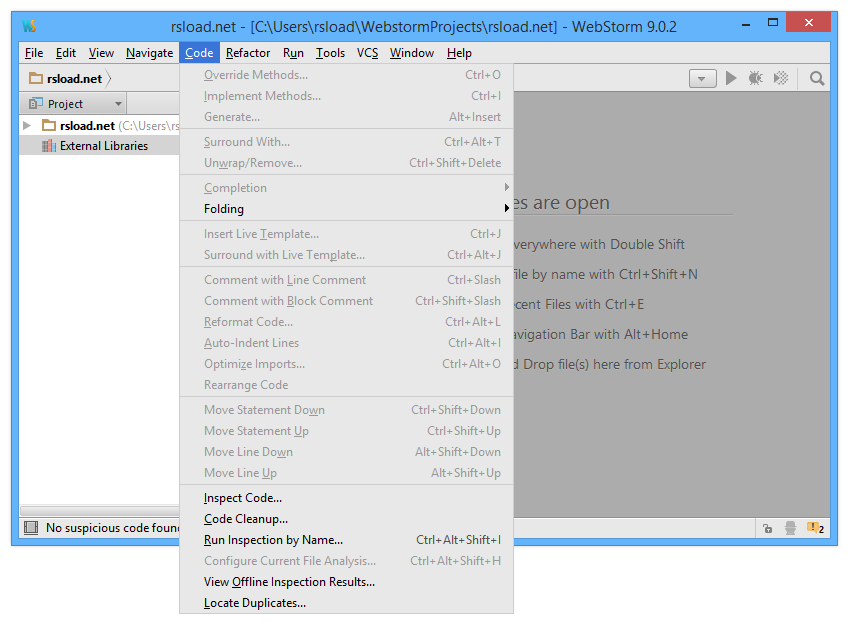Screen dimensions: 852x635
Task: Open the Navigate menu
Action: [x=149, y=53]
